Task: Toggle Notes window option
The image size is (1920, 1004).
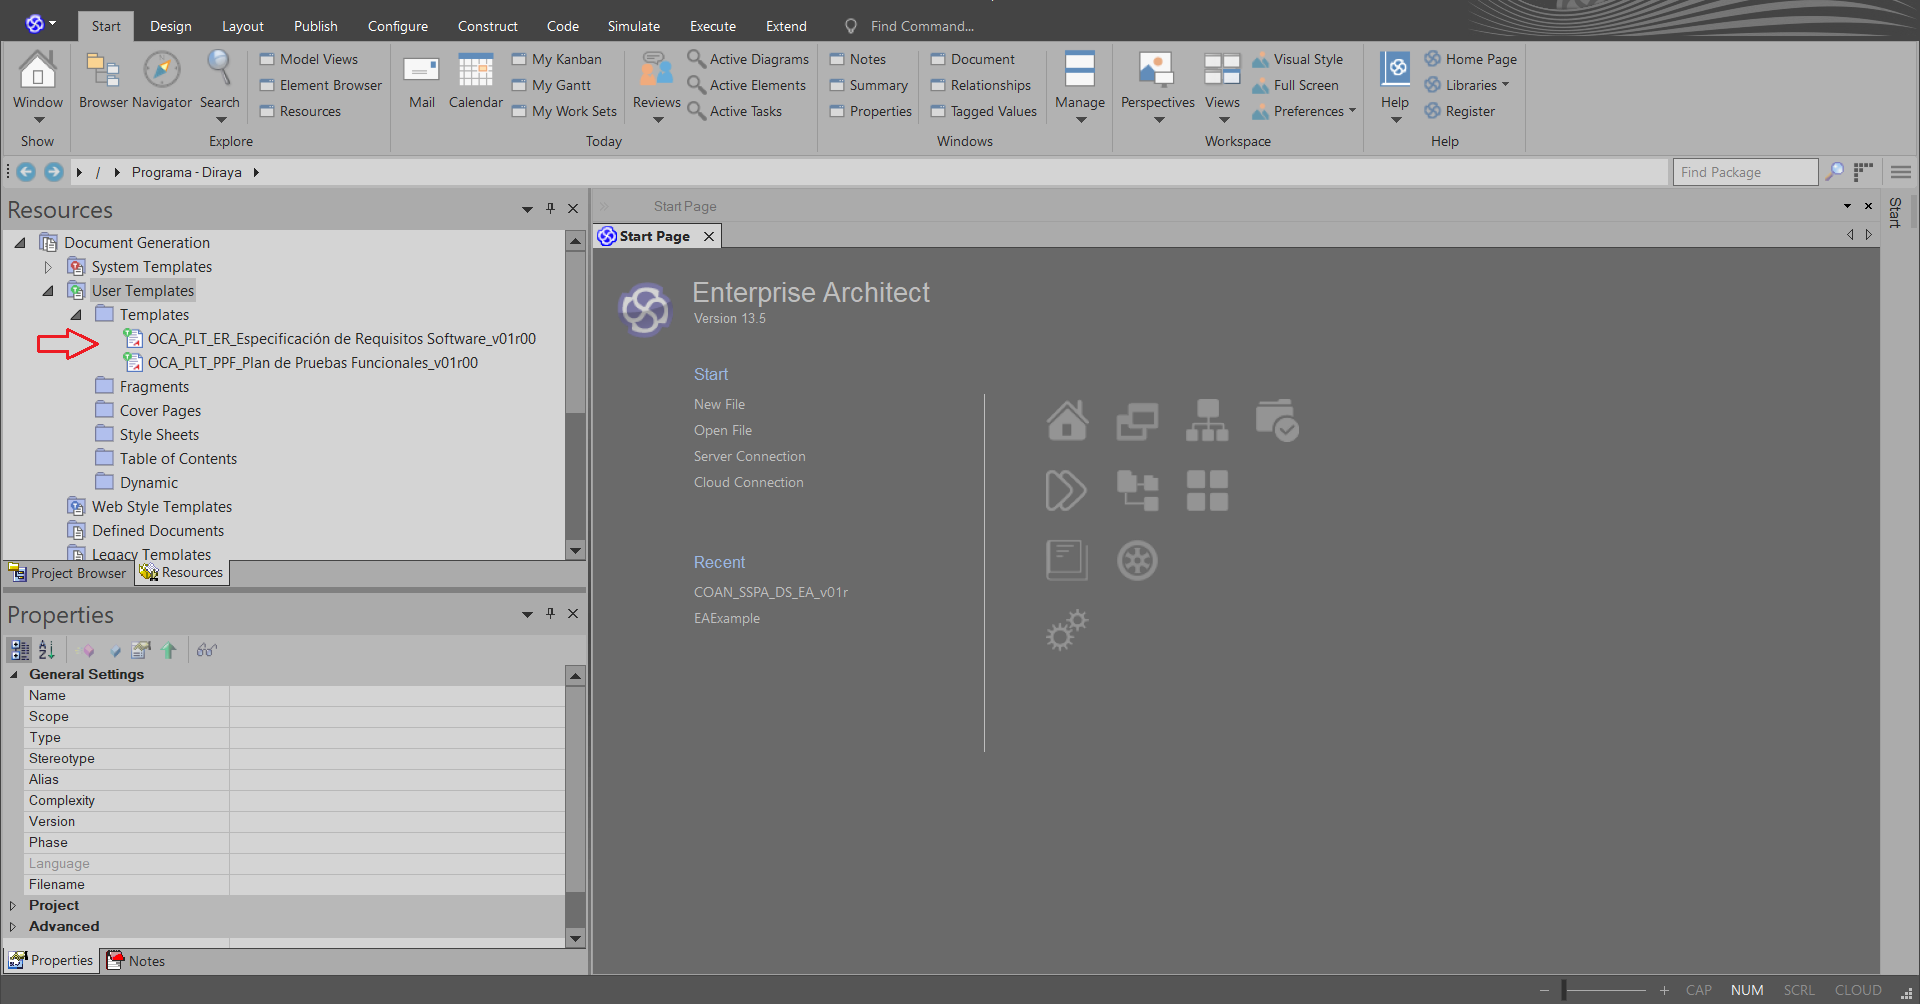Action: [857, 59]
